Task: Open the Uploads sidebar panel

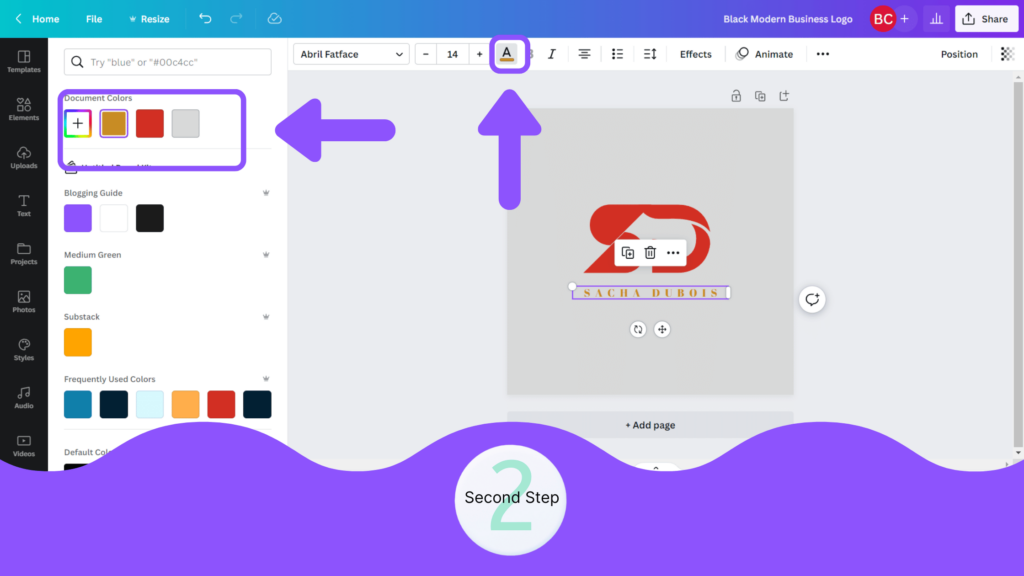Action: coord(24,157)
